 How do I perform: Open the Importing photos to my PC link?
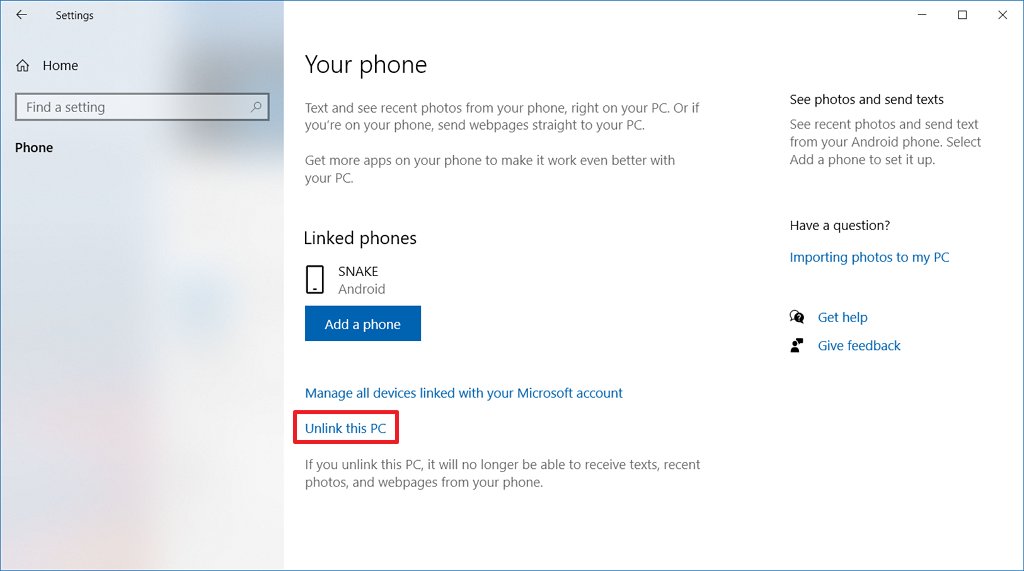pos(869,257)
